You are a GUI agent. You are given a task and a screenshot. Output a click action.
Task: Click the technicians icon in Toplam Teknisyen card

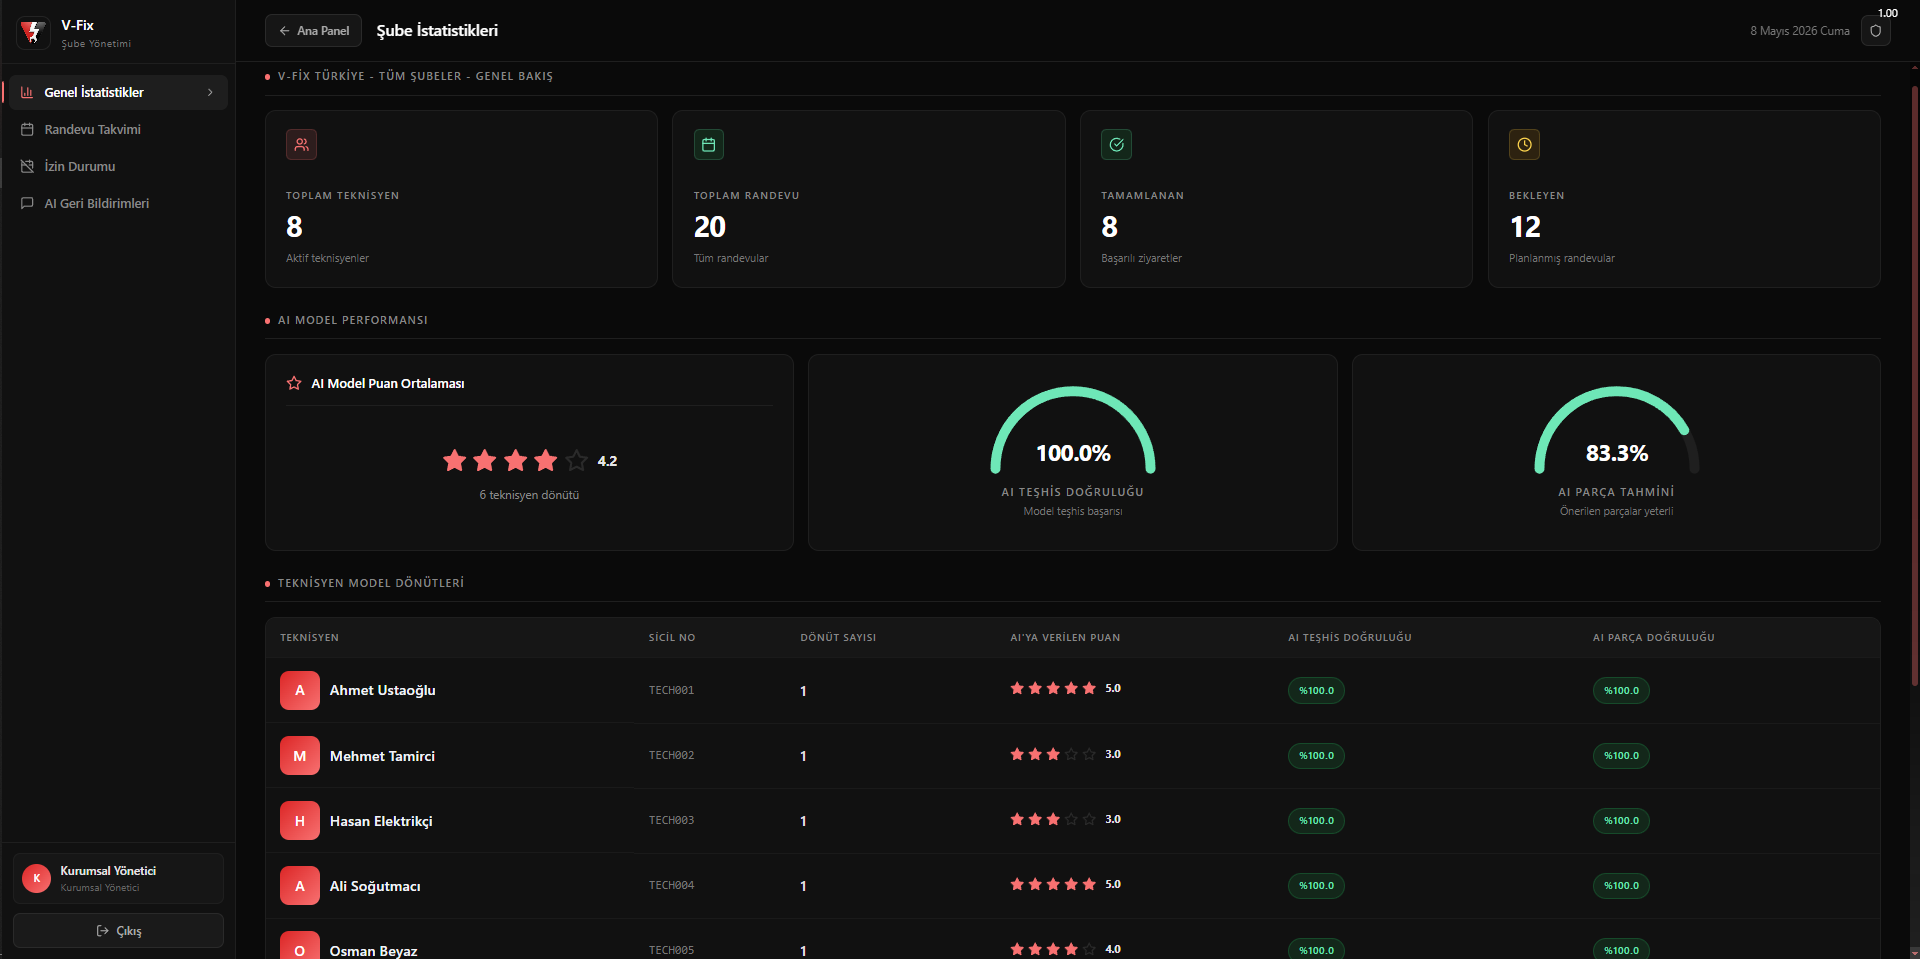(x=301, y=145)
